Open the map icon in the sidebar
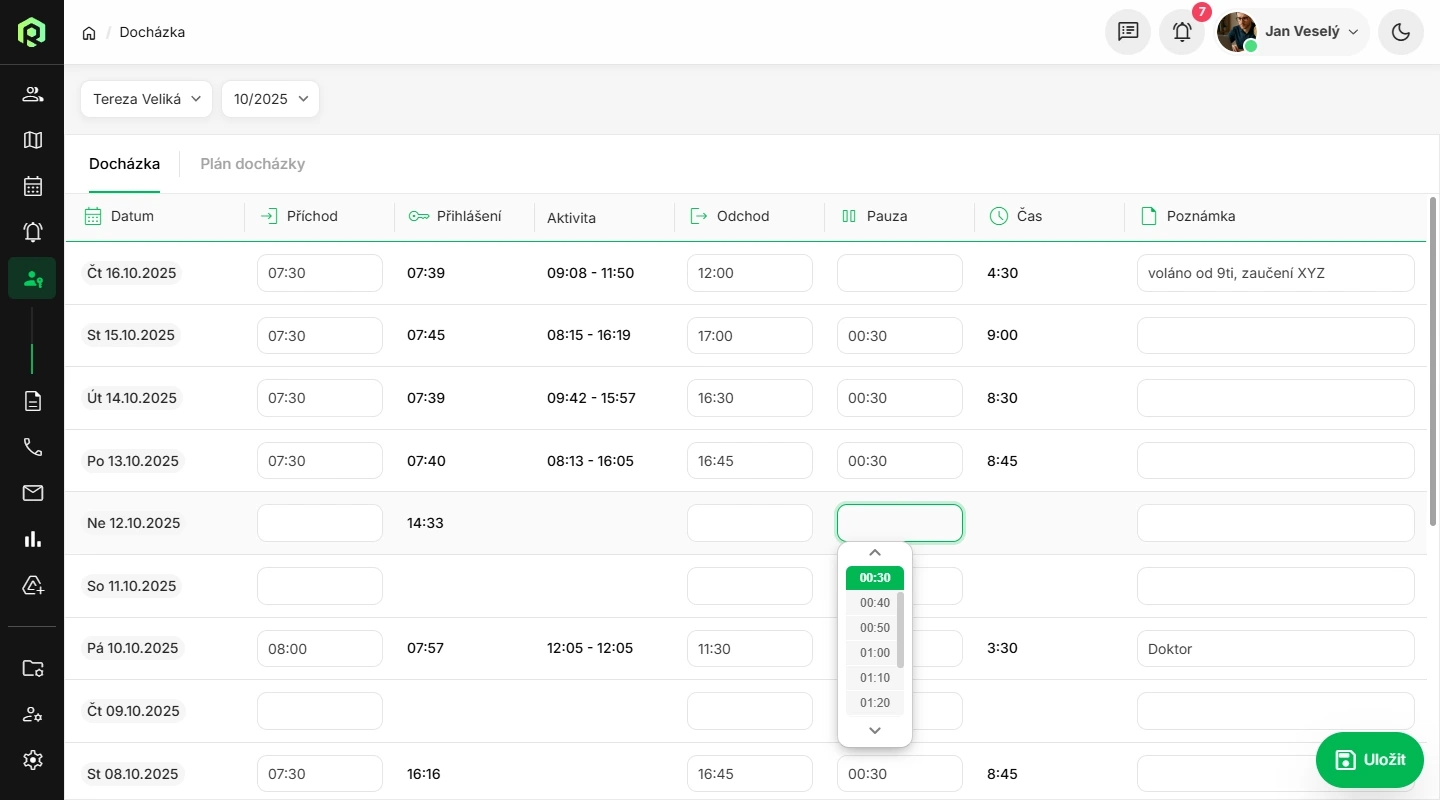Viewport: 1440px width, 800px height. click(32, 140)
